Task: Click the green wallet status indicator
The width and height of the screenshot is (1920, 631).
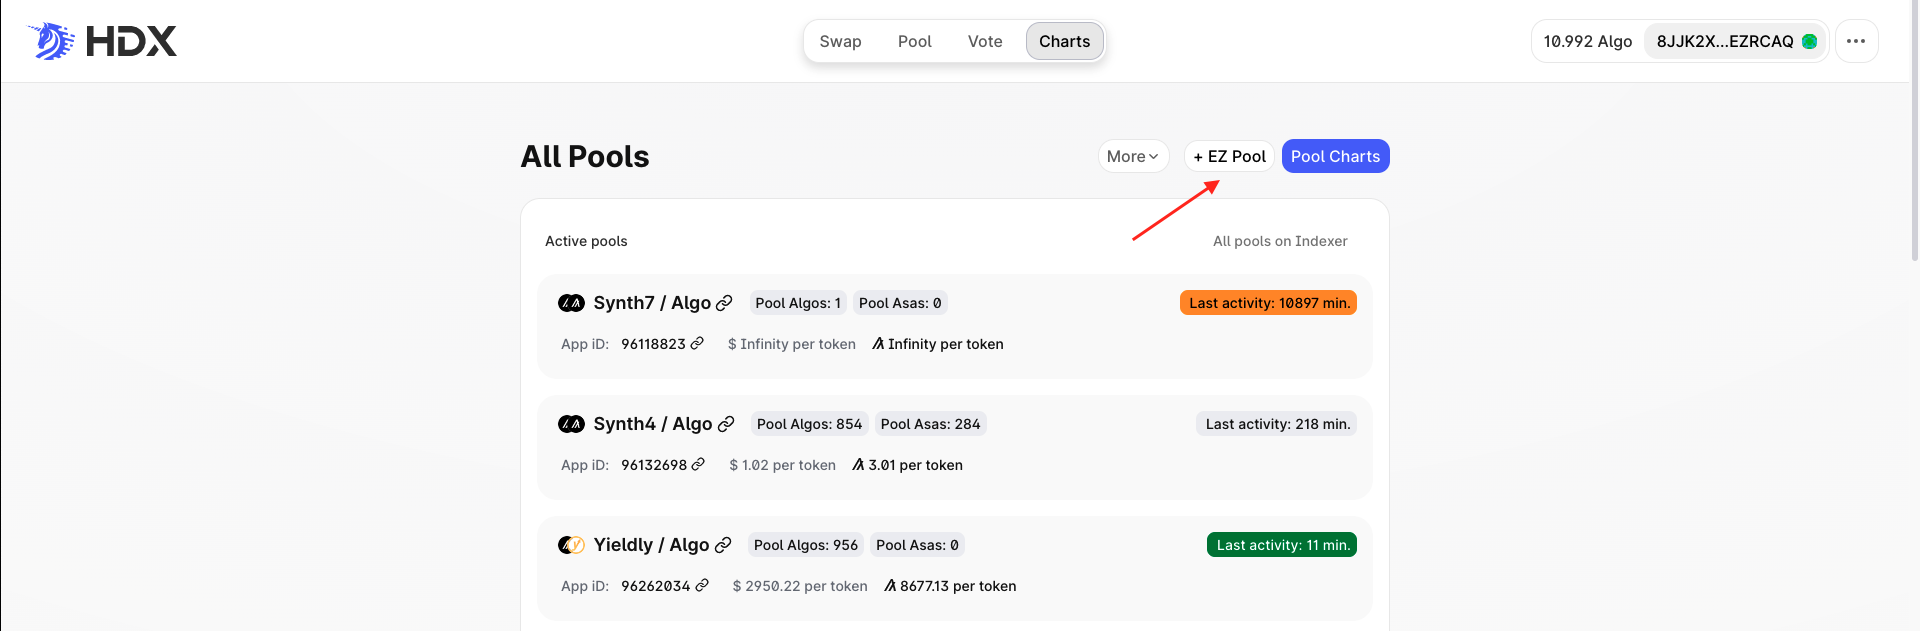Action: [1809, 41]
